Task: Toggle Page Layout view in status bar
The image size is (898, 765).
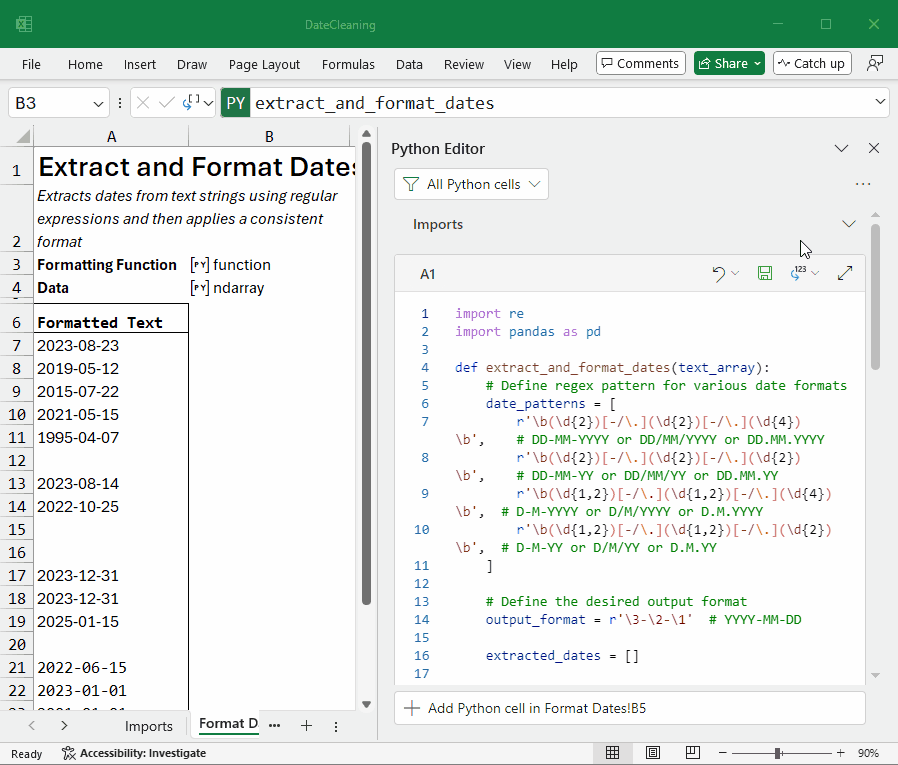Action: click(652, 753)
